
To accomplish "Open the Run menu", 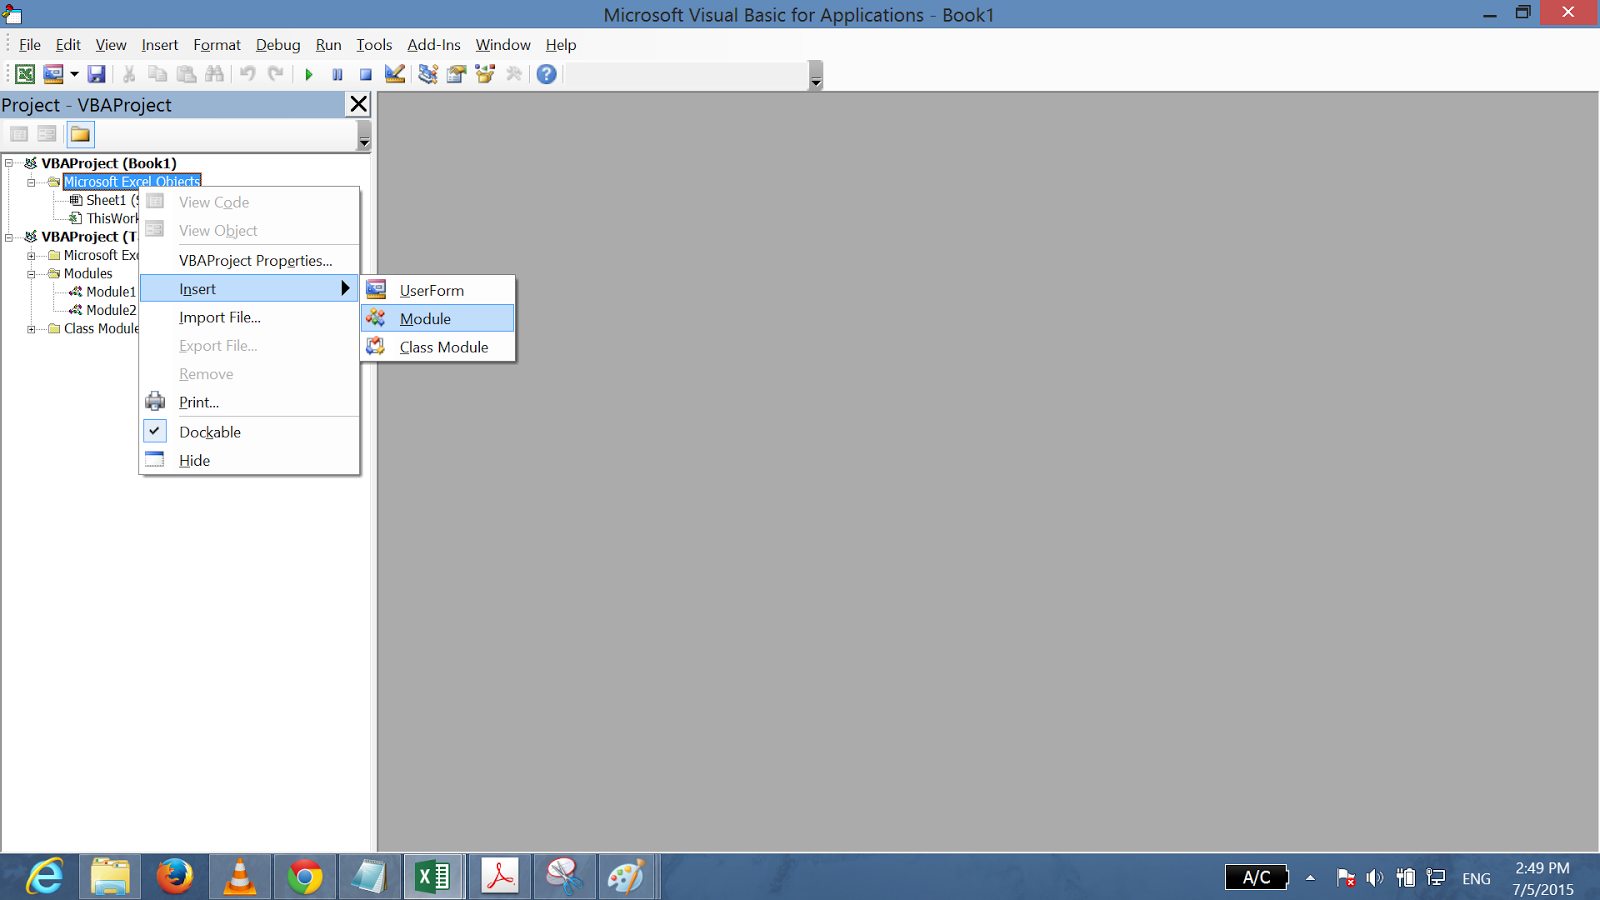I will [x=328, y=45].
